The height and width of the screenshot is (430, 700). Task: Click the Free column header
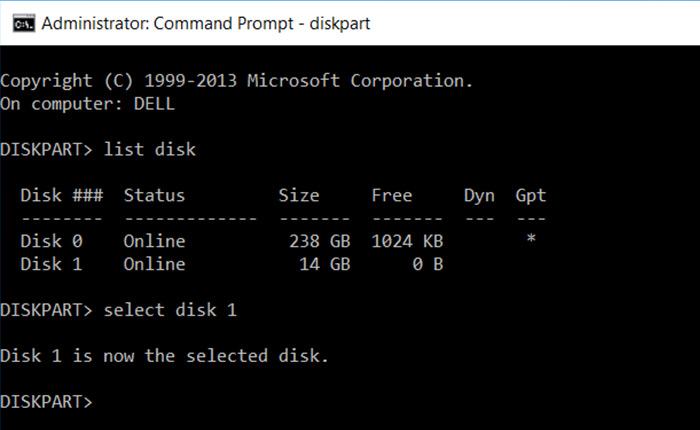click(392, 195)
